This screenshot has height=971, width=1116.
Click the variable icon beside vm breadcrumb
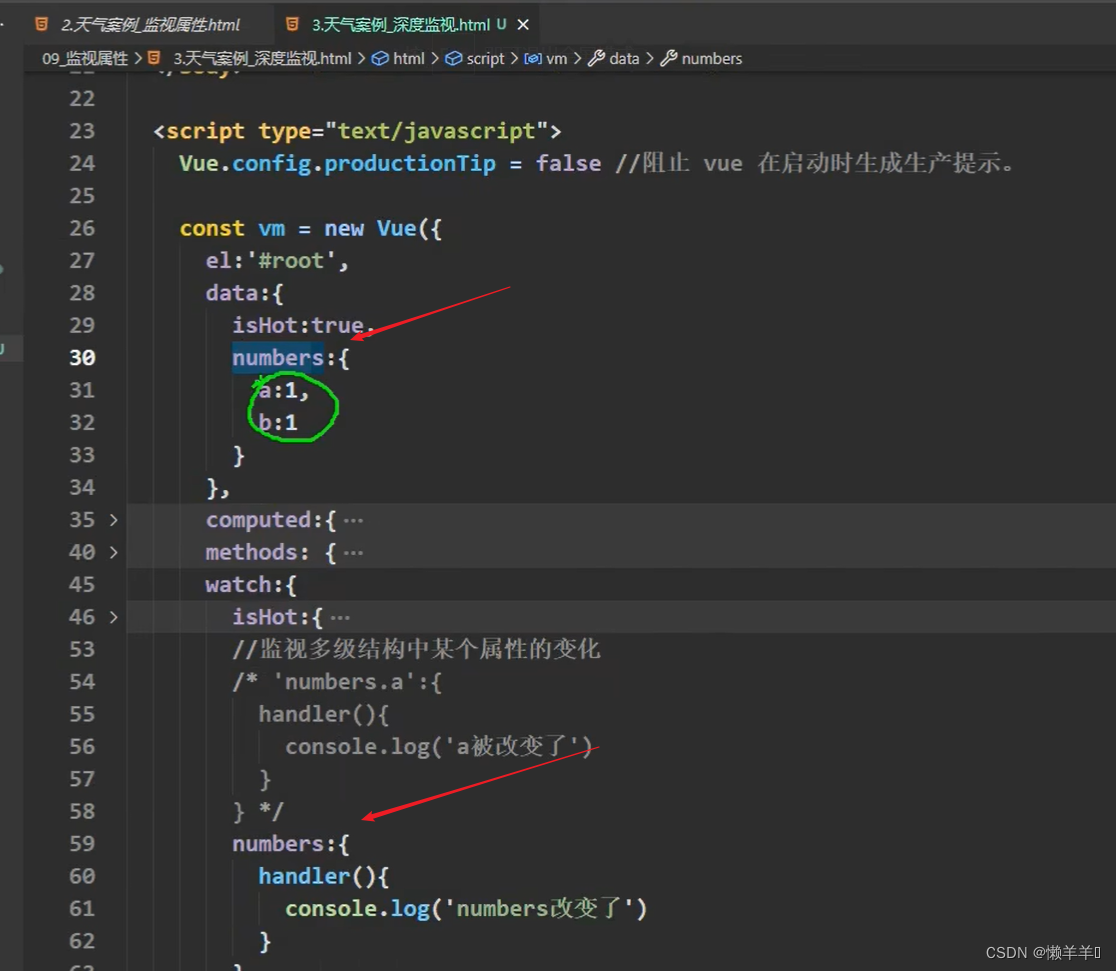point(533,58)
